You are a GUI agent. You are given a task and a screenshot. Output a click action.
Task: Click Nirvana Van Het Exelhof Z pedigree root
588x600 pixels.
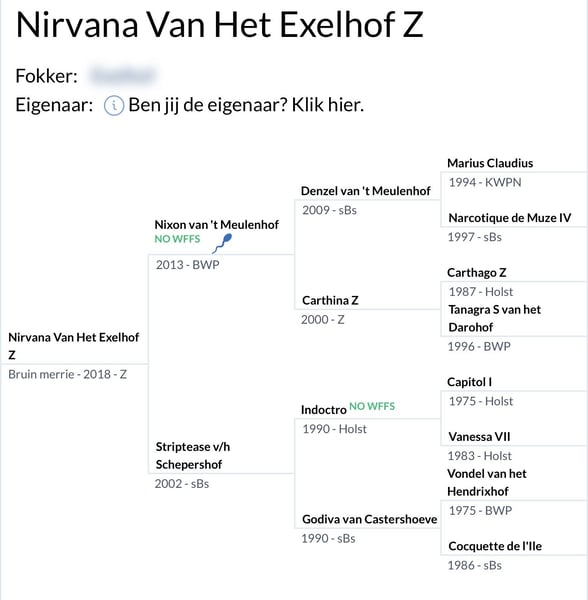pos(73,346)
